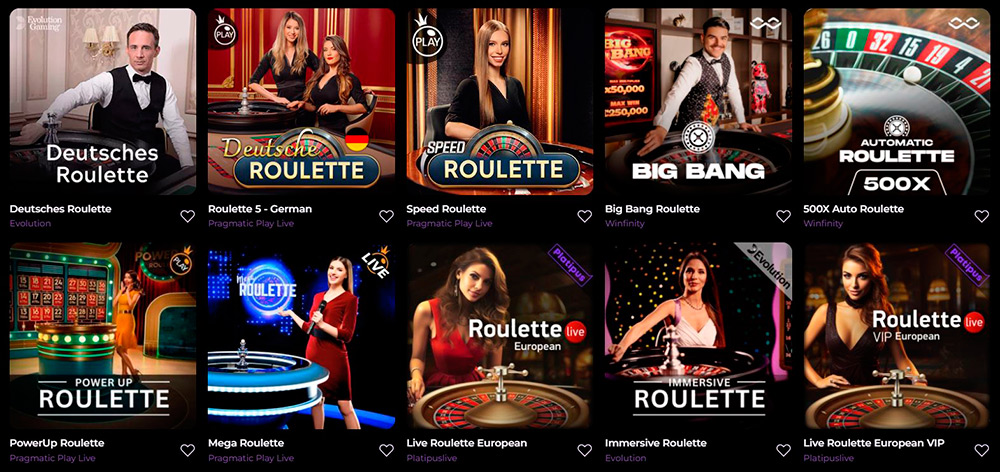This screenshot has width=1000, height=472.
Task: Open the Deutsches Roulette game thumbnail
Action: [103, 101]
